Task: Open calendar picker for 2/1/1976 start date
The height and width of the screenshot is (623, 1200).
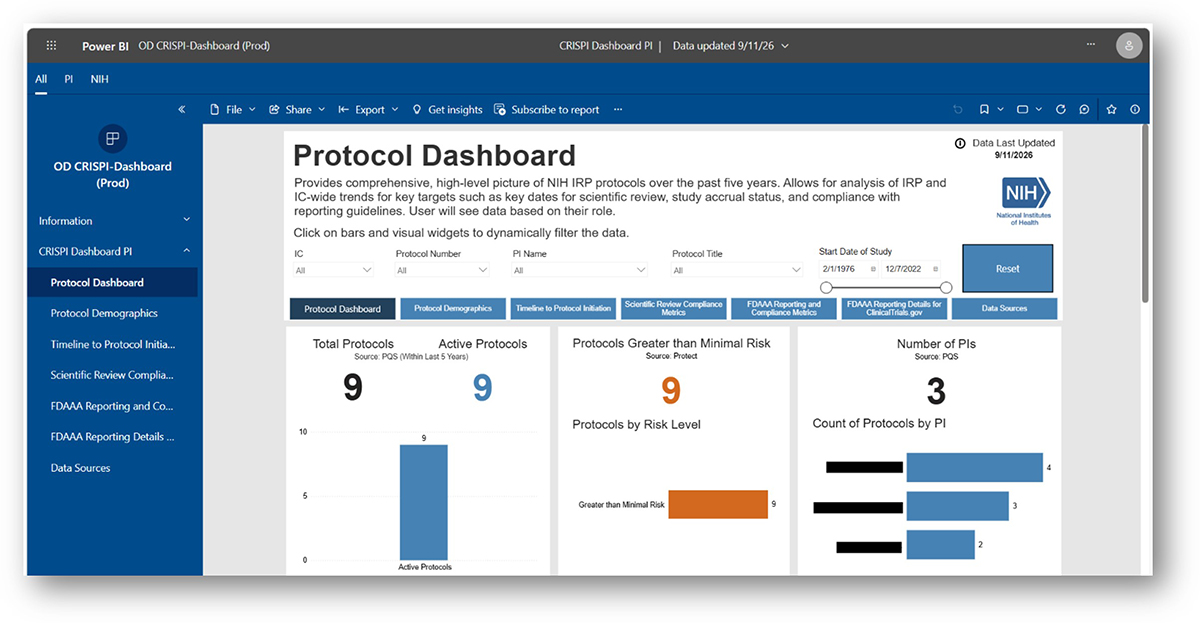Action: (873, 269)
